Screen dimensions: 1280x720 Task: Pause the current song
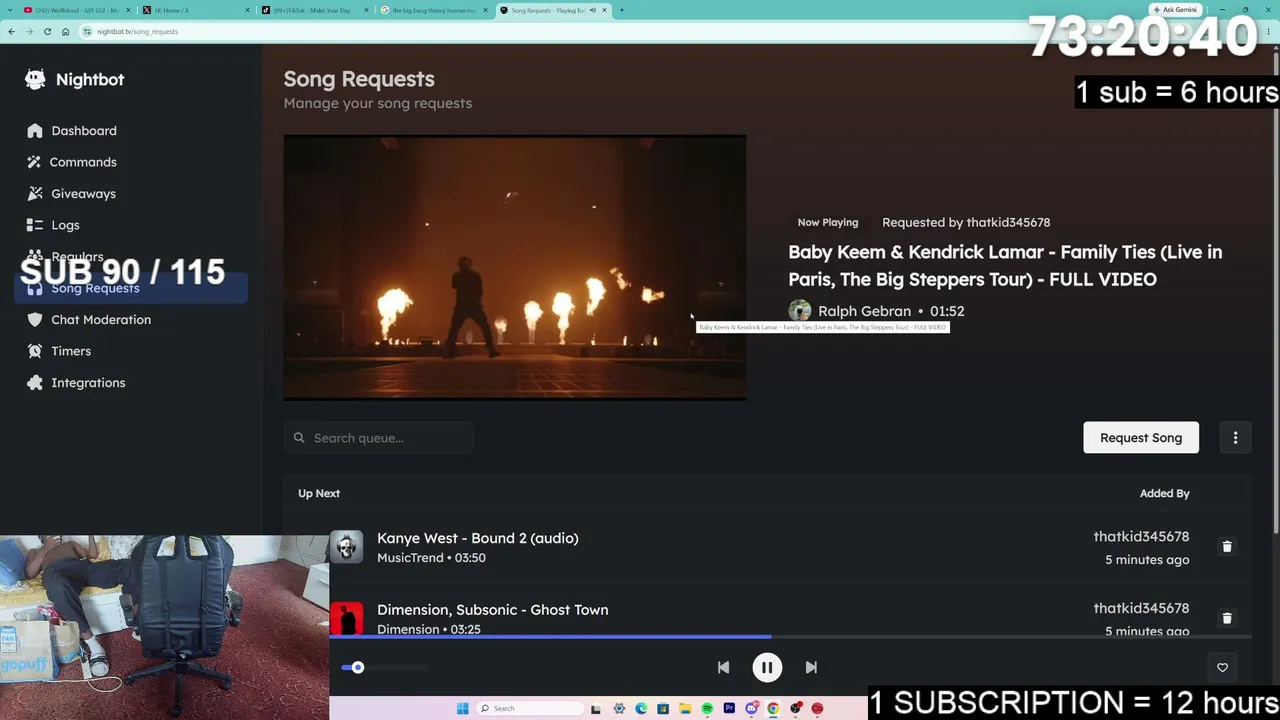tap(767, 668)
